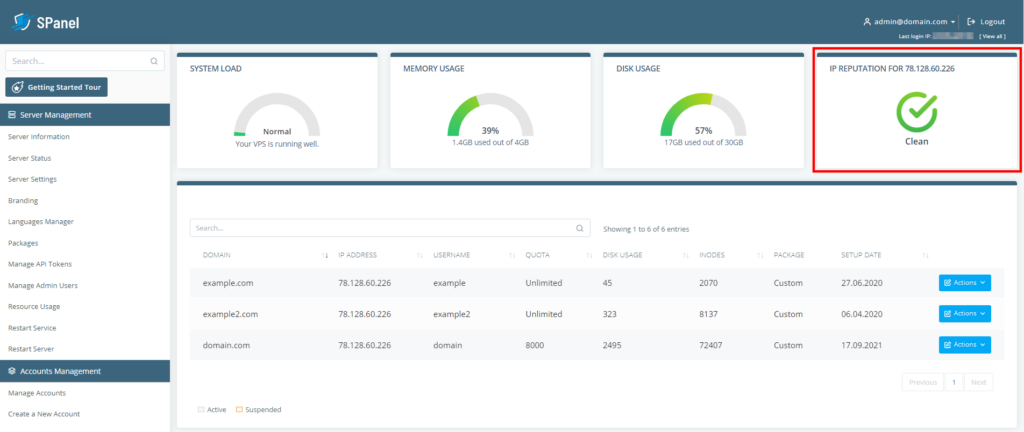1024x432 pixels.
Task: Click the 17.09.2021 setup date
Action: [x=861, y=345]
